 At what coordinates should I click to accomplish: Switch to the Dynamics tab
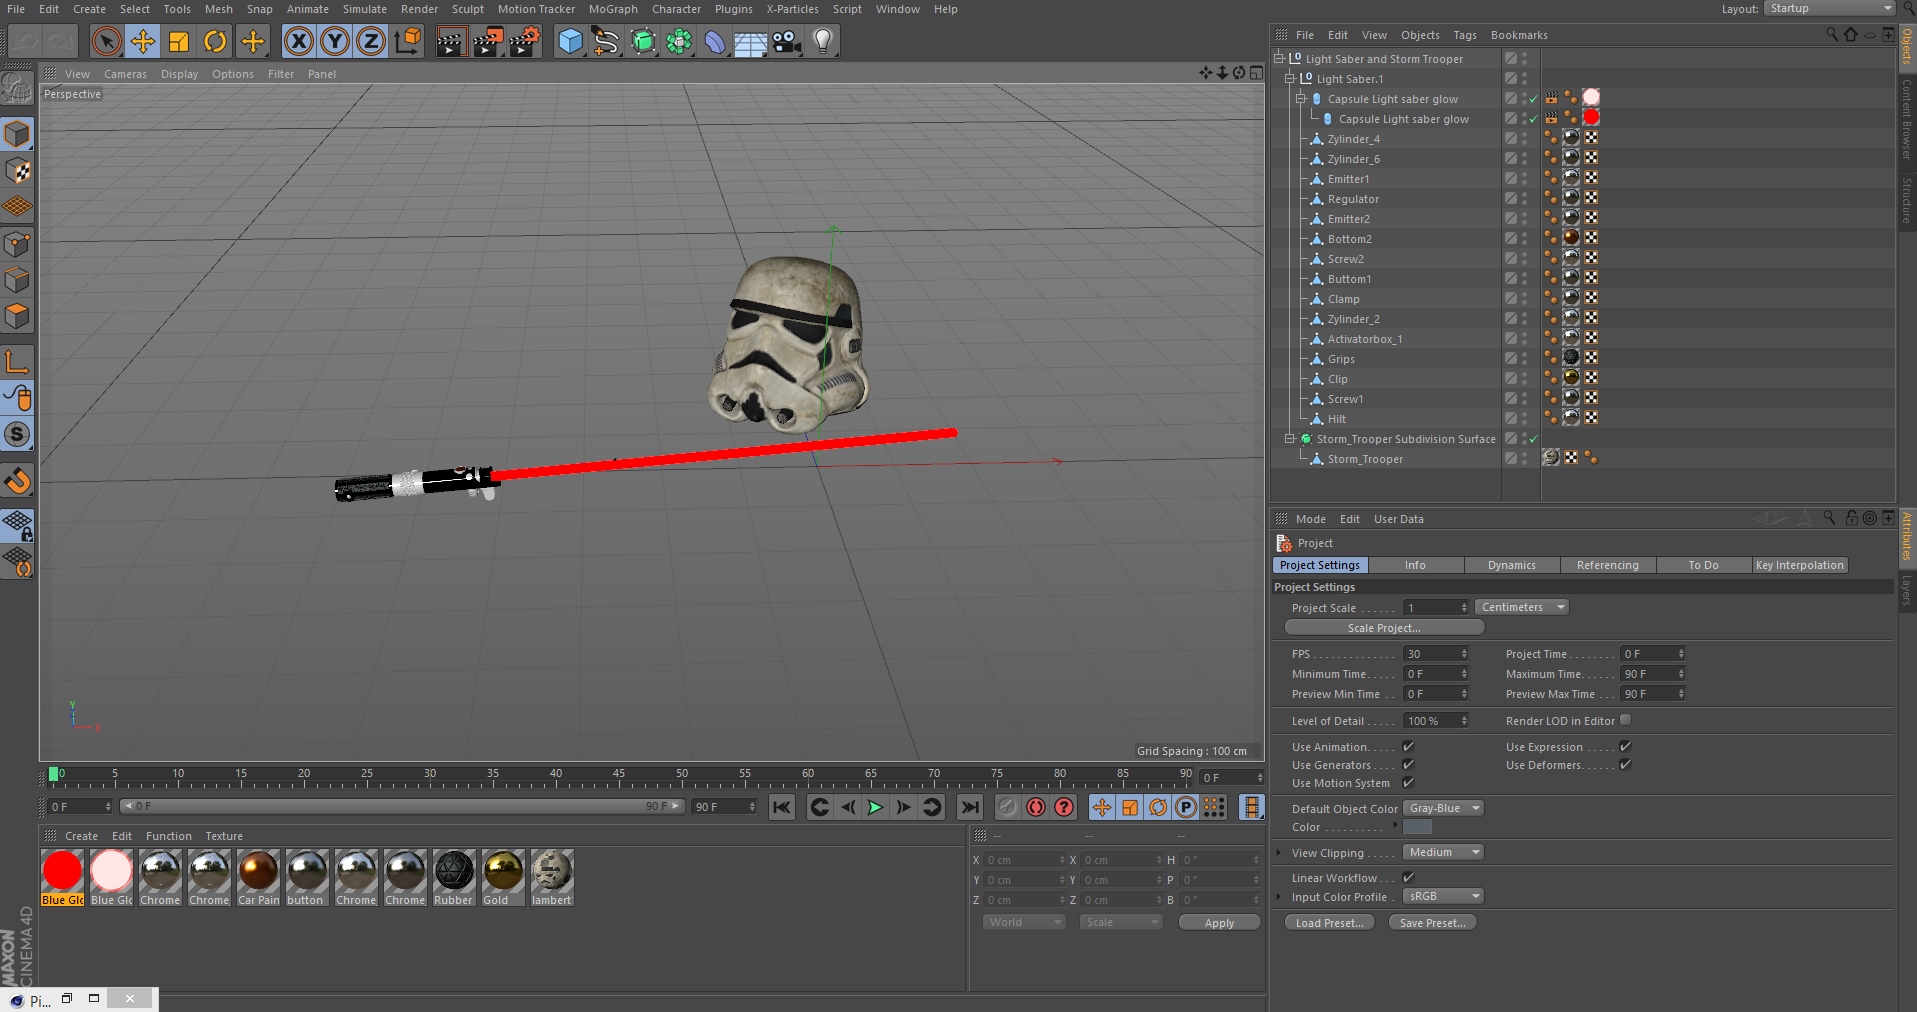point(1511,565)
